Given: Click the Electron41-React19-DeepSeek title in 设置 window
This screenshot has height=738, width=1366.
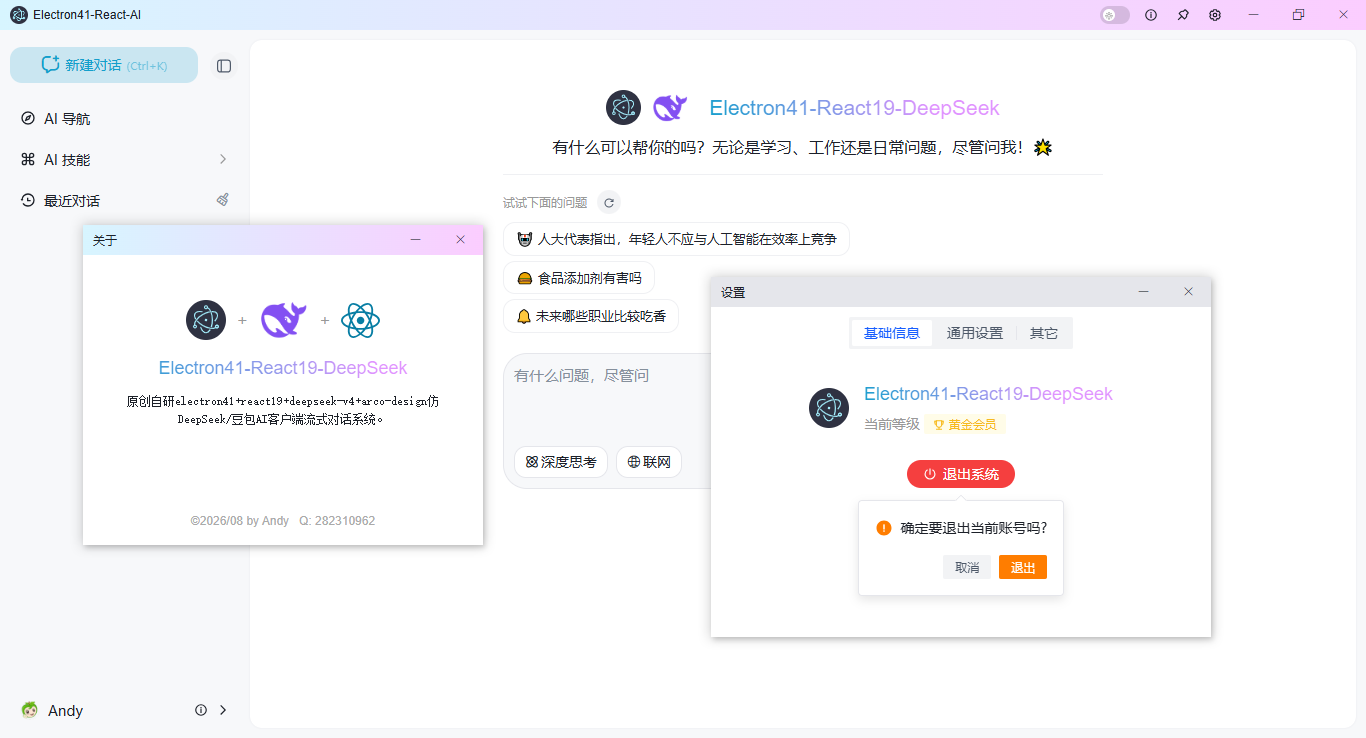Looking at the screenshot, I should coord(988,394).
